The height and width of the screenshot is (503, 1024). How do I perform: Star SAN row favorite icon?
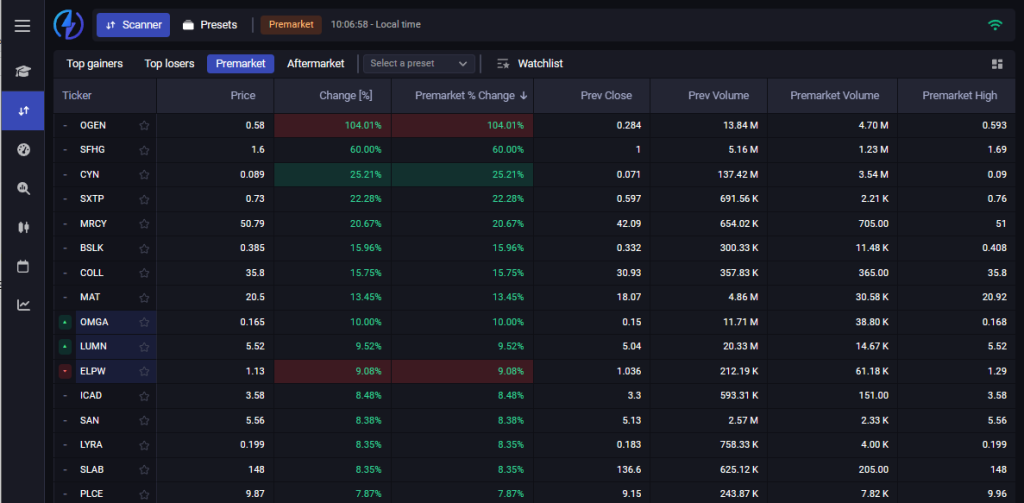click(x=144, y=421)
